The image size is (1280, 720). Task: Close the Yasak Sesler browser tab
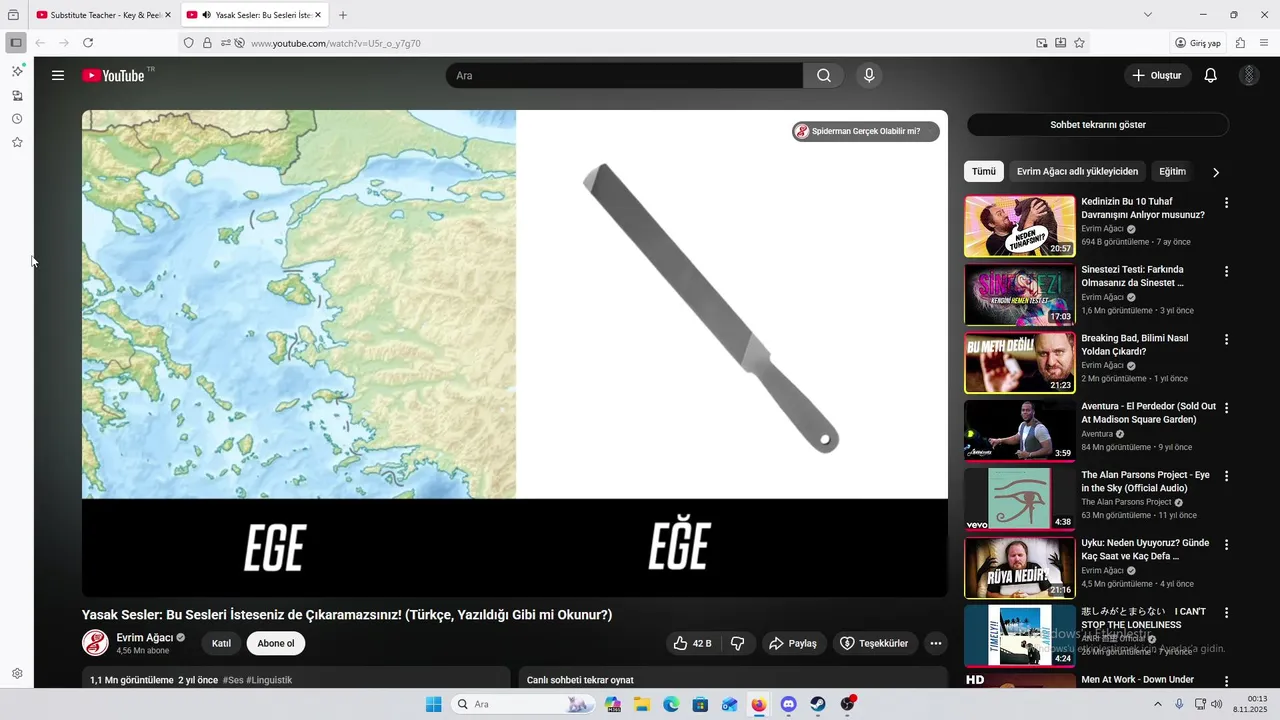318,15
